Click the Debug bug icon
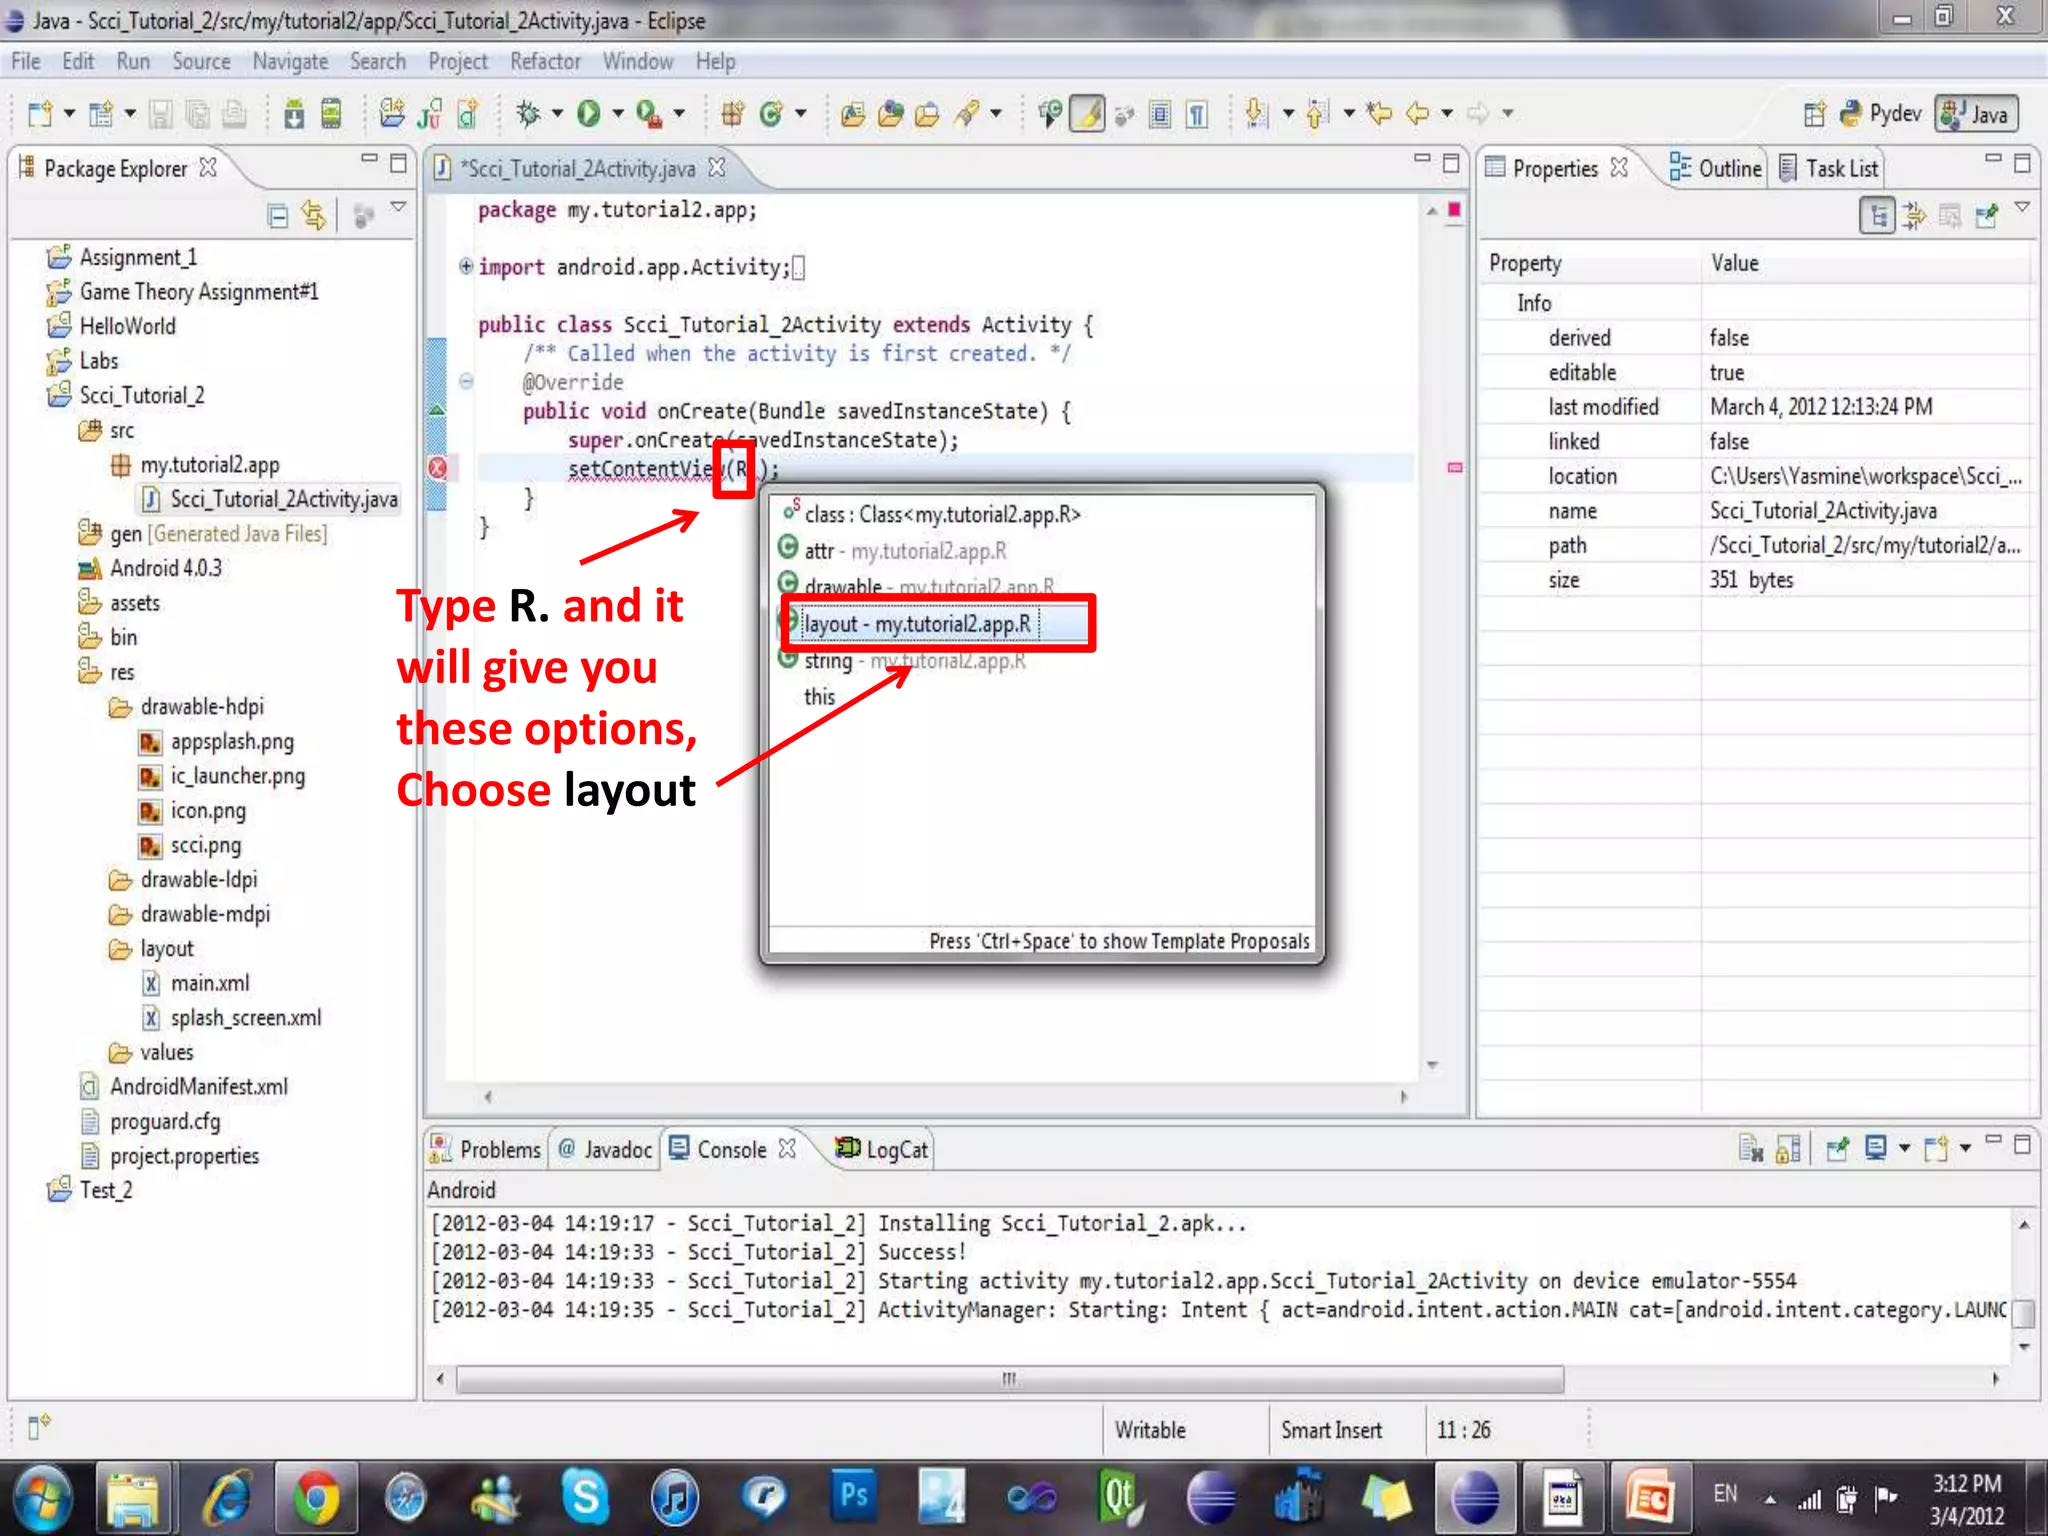Screen dimensions: 2048x1536 tap(527, 114)
